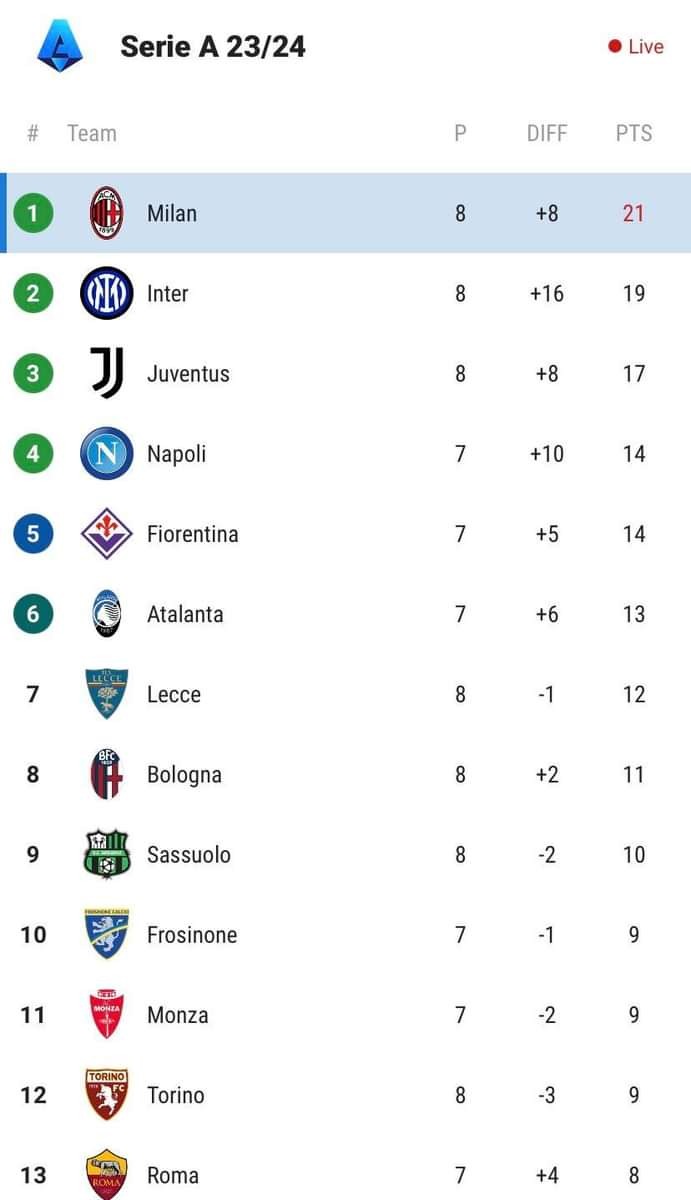Click the Fiorentina crest icon
The width and height of the screenshot is (691, 1200).
[106, 534]
